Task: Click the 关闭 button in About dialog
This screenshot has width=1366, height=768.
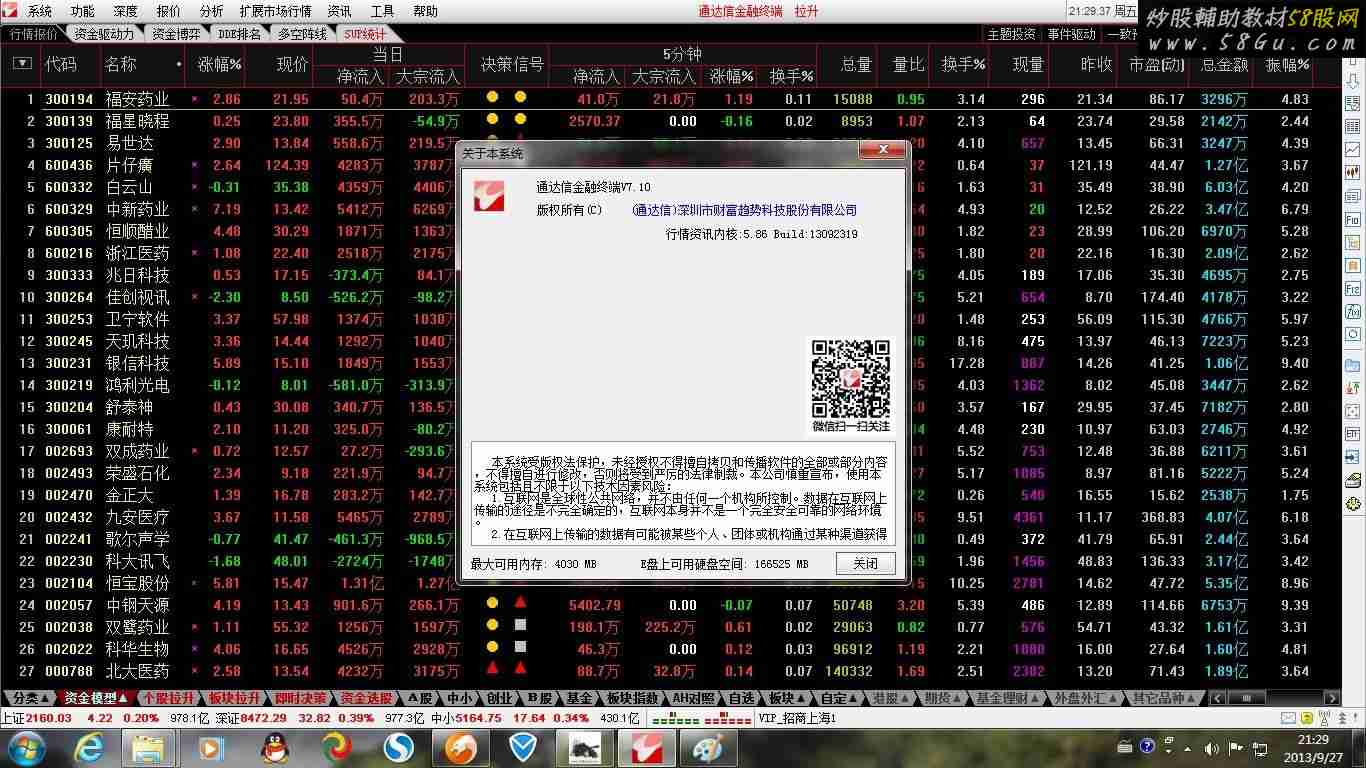Action: pyautogui.click(x=865, y=563)
